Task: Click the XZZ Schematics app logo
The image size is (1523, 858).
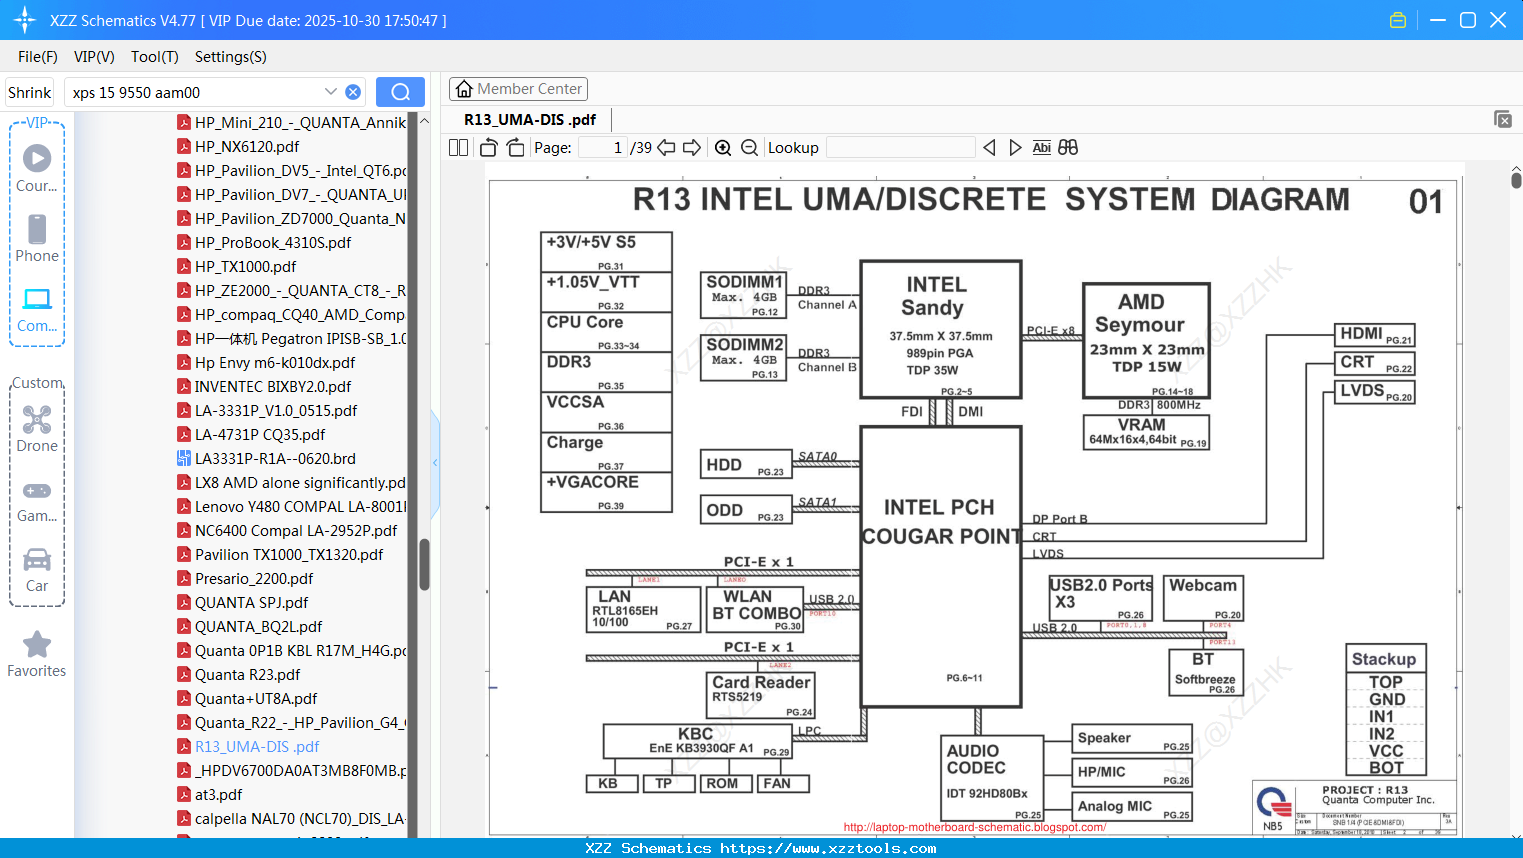Action: [24, 20]
